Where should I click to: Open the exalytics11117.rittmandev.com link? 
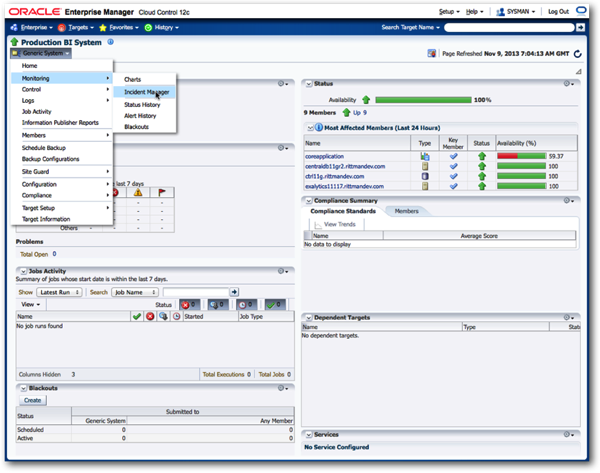(x=344, y=186)
